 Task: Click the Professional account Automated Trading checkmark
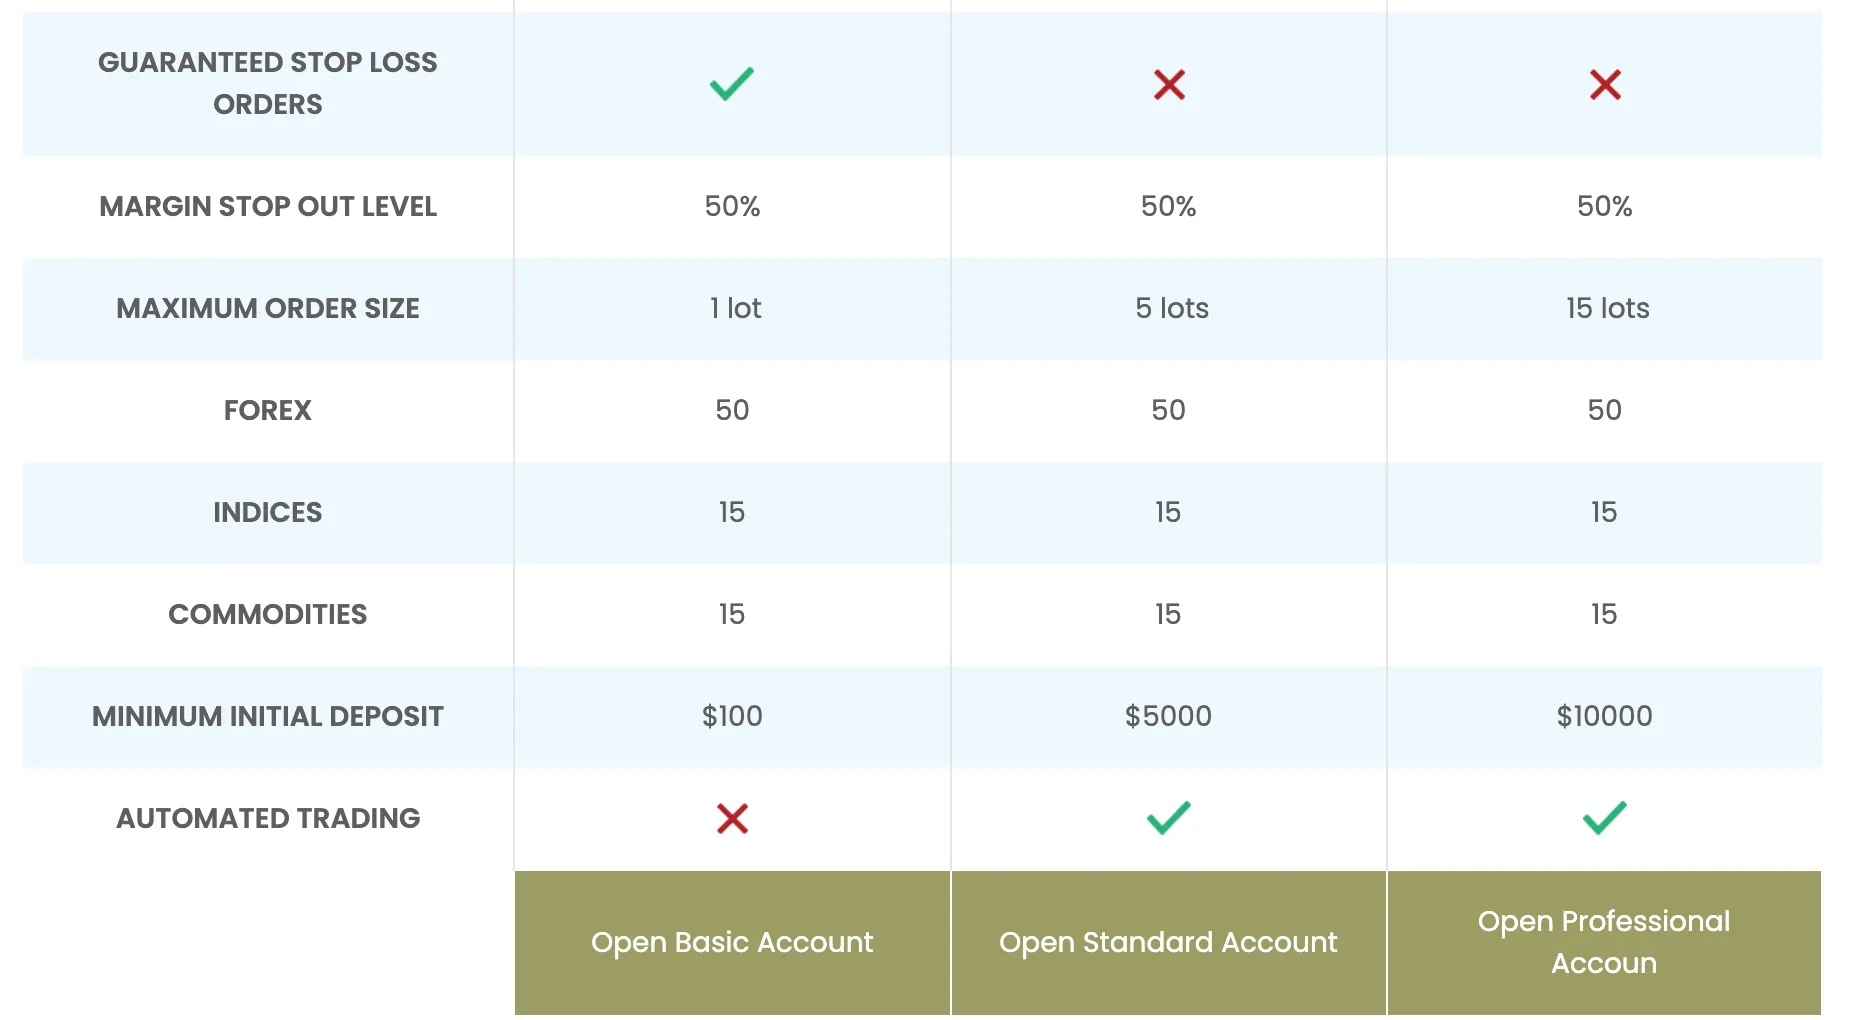[x=1605, y=818]
